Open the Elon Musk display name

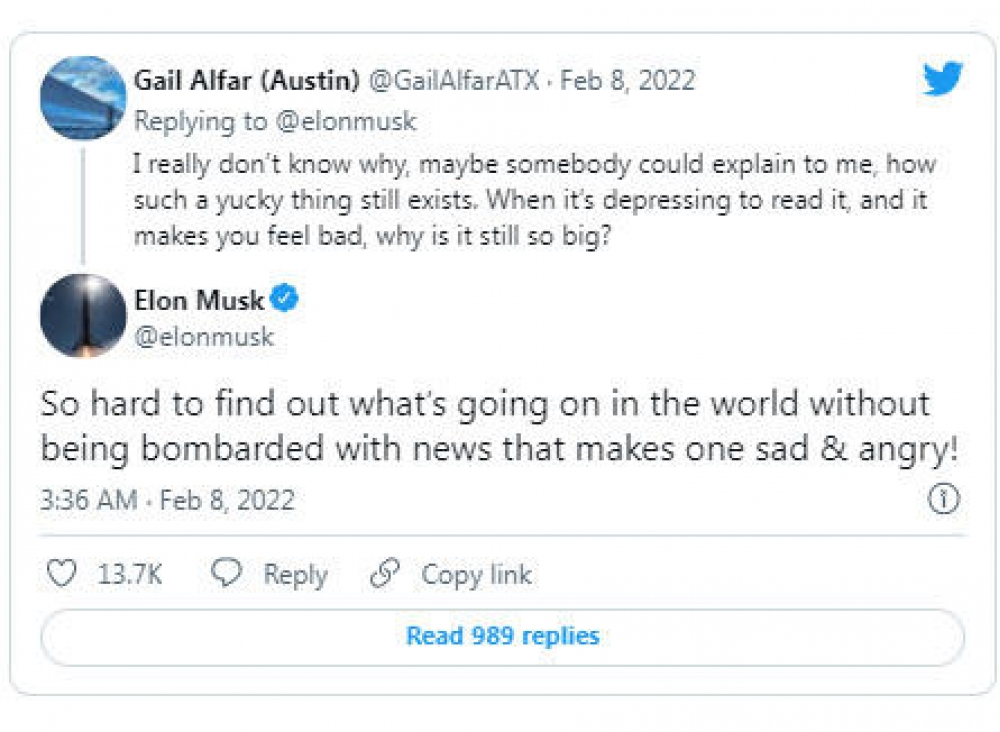[199, 299]
